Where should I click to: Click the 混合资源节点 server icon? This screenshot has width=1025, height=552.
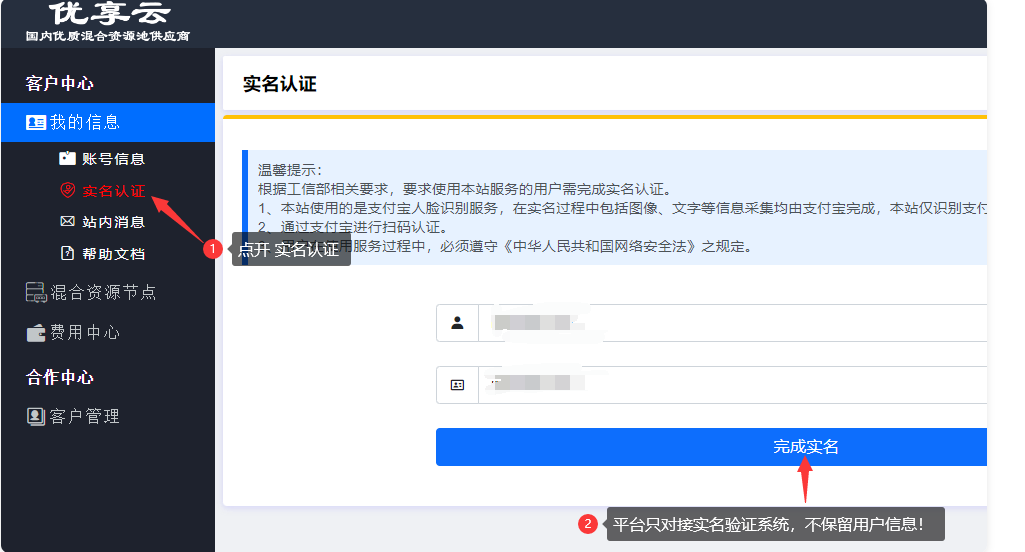point(36,293)
